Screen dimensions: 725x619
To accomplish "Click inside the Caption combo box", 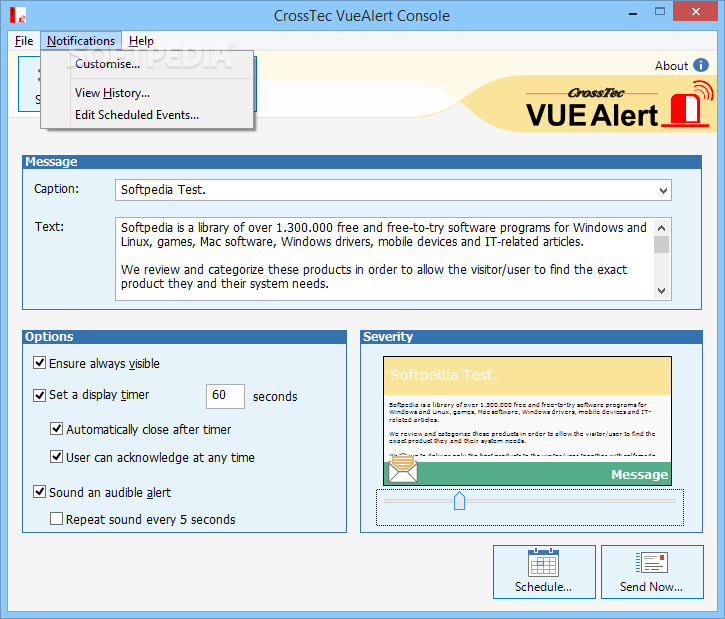I will click(393, 190).
